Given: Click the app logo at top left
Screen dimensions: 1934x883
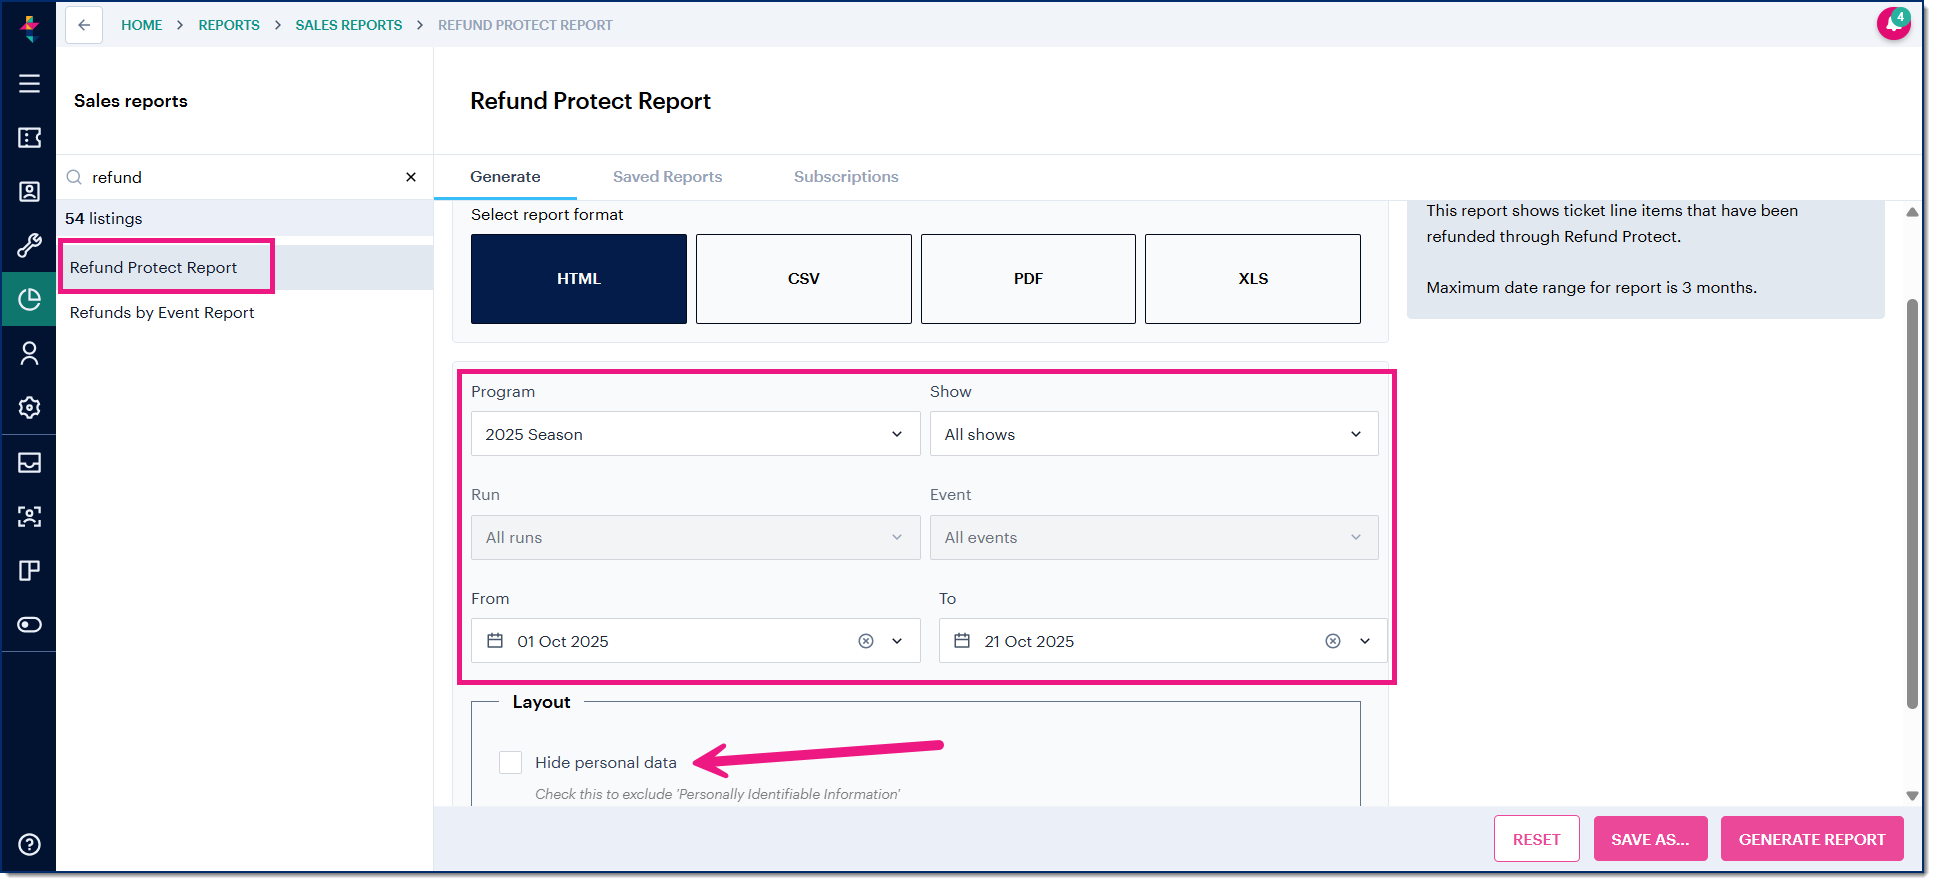Looking at the screenshot, I should click(x=29, y=27).
